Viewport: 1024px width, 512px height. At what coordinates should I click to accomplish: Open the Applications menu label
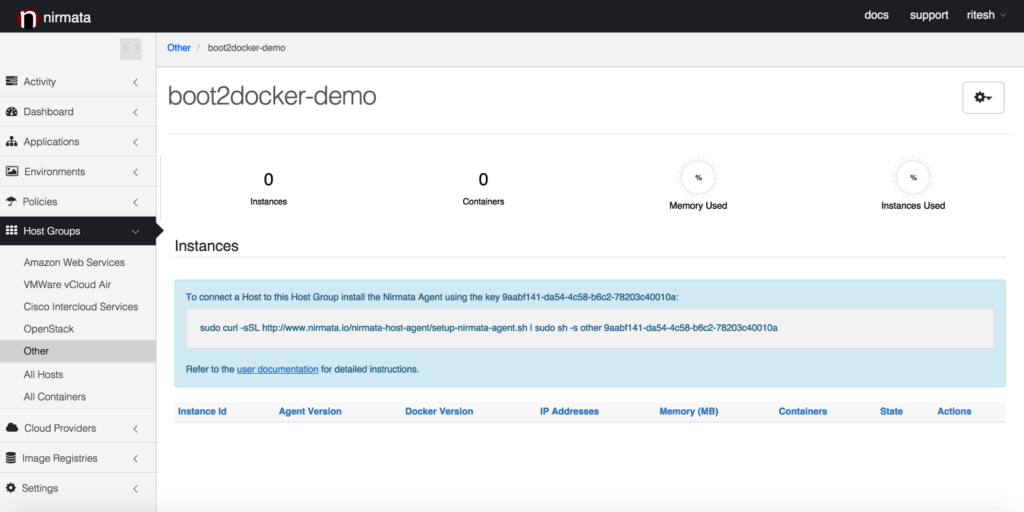click(51, 142)
